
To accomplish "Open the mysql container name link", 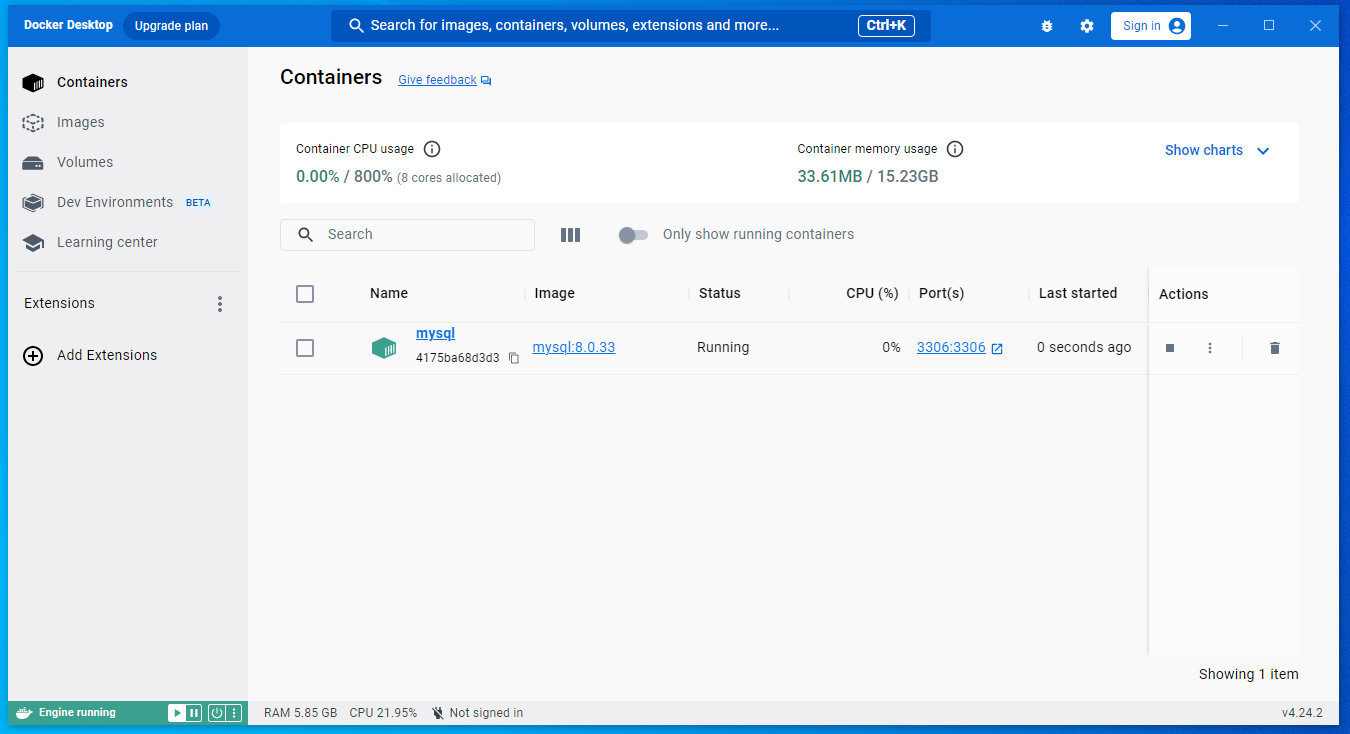I will pos(435,334).
